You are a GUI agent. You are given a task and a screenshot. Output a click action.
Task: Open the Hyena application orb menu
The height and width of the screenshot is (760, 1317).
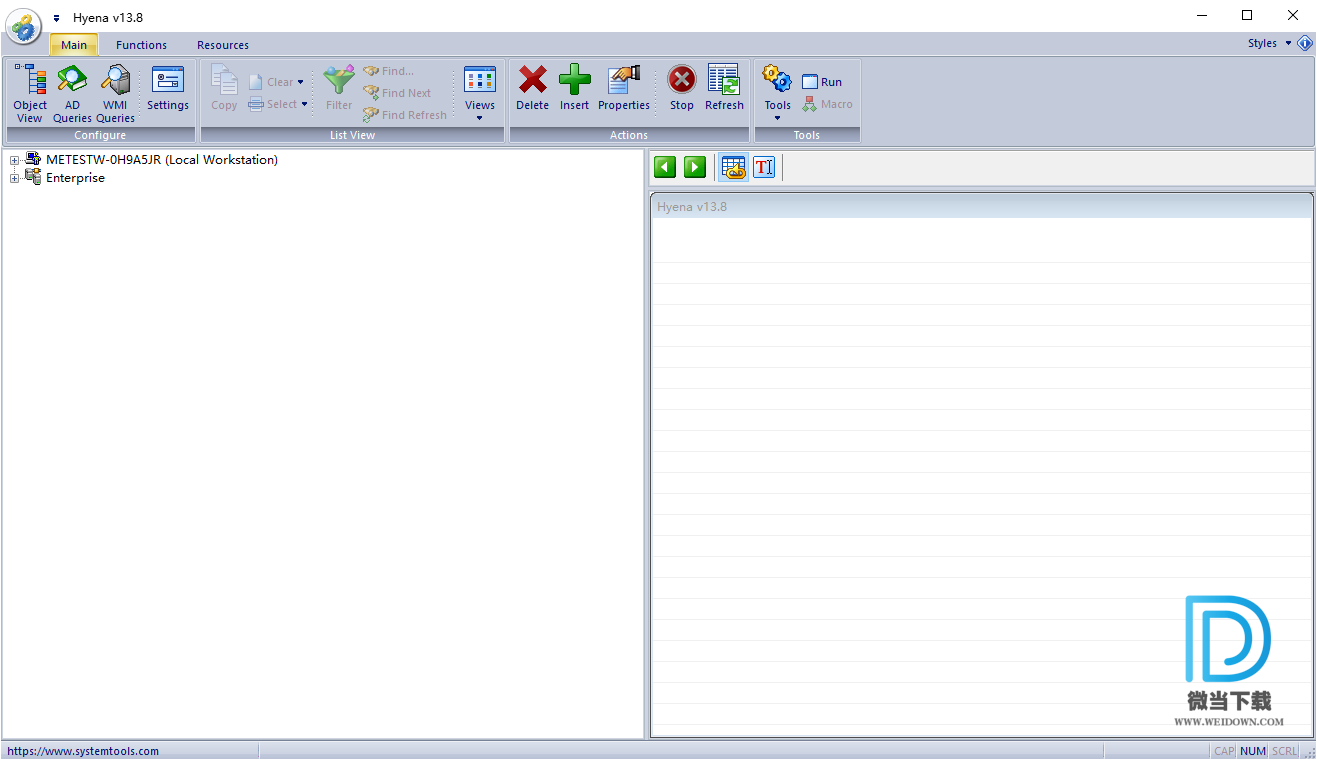[x=24, y=26]
